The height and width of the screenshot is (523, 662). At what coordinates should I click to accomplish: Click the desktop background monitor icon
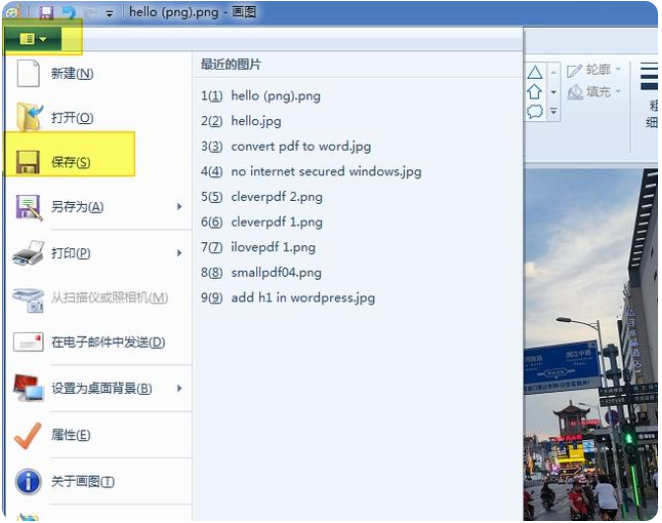coord(28,388)
